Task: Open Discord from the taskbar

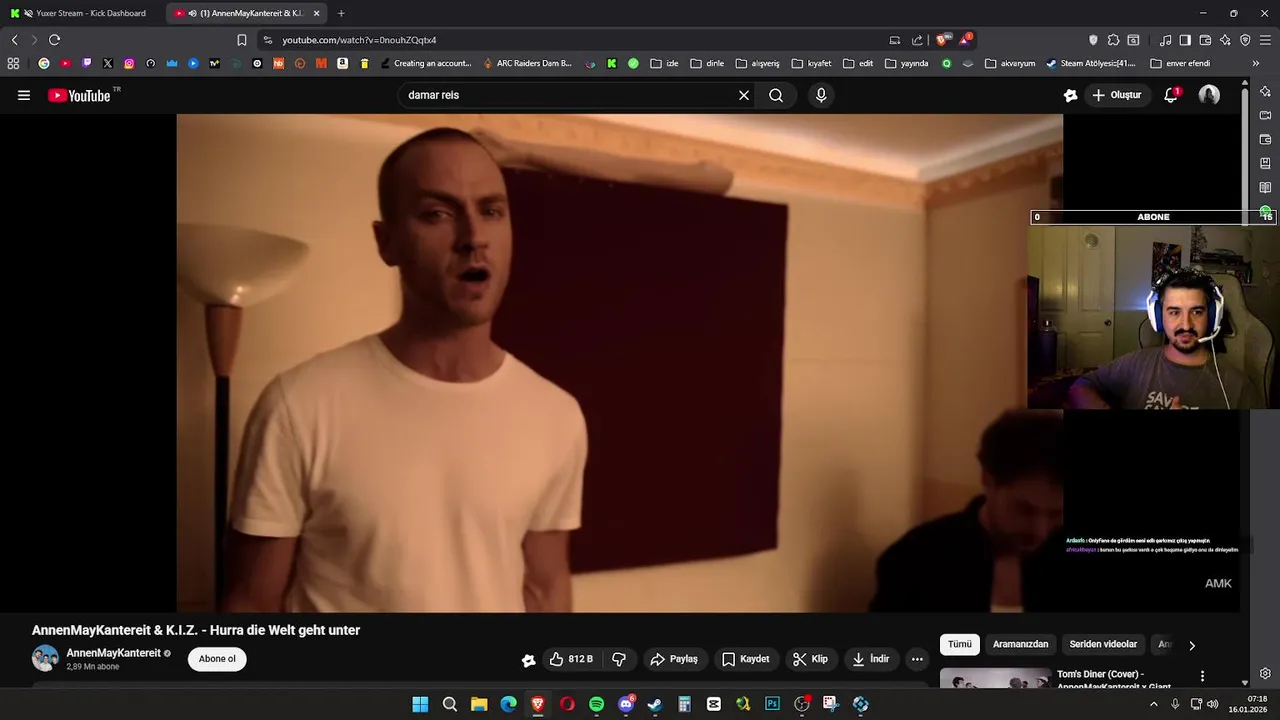Action: point(626,704)
